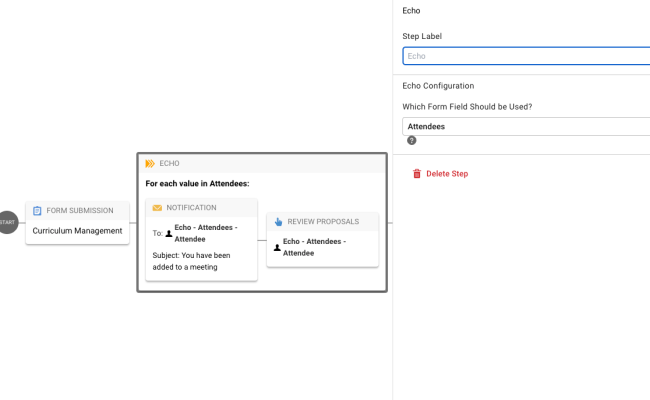The height and width of the screenshot is (400, 650).
Task: Click the NOTIFICATION header label
Action: point(191,208)
